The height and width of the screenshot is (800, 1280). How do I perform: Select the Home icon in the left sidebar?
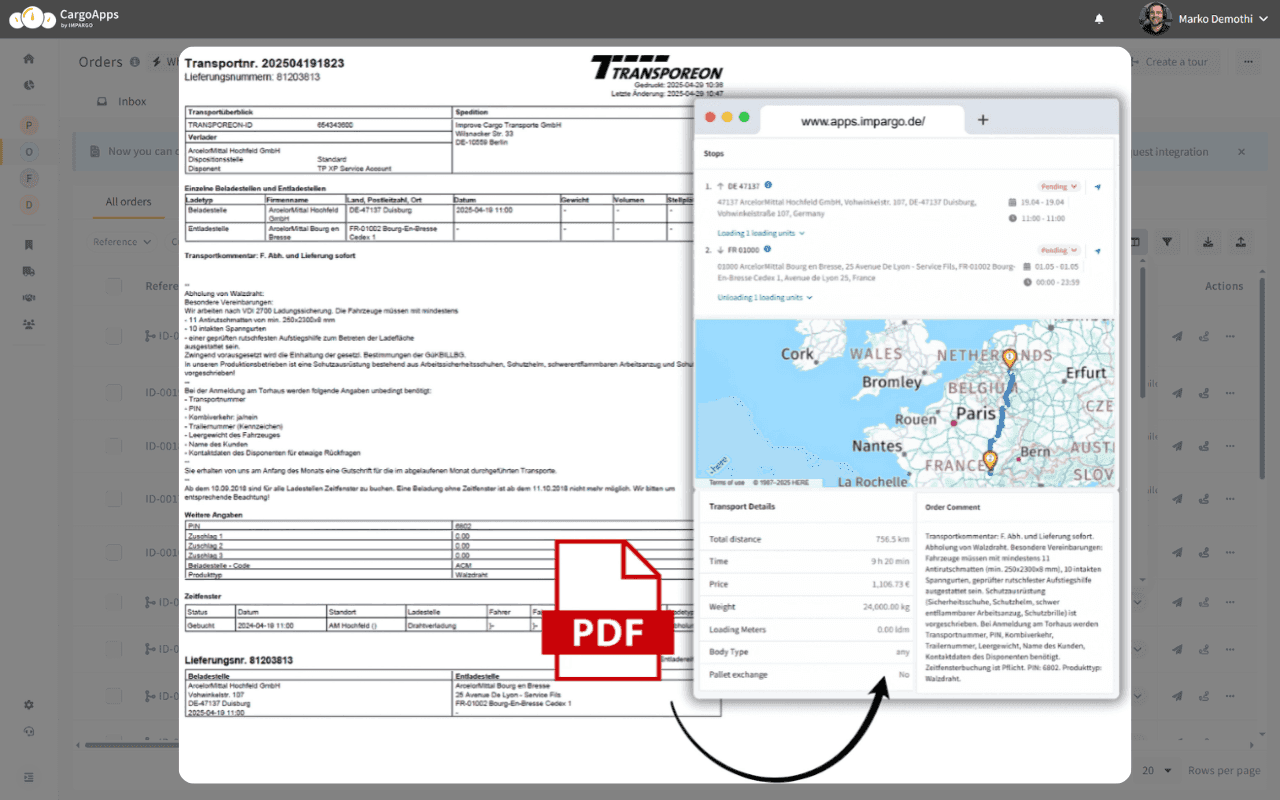click(x=28, y=59)
